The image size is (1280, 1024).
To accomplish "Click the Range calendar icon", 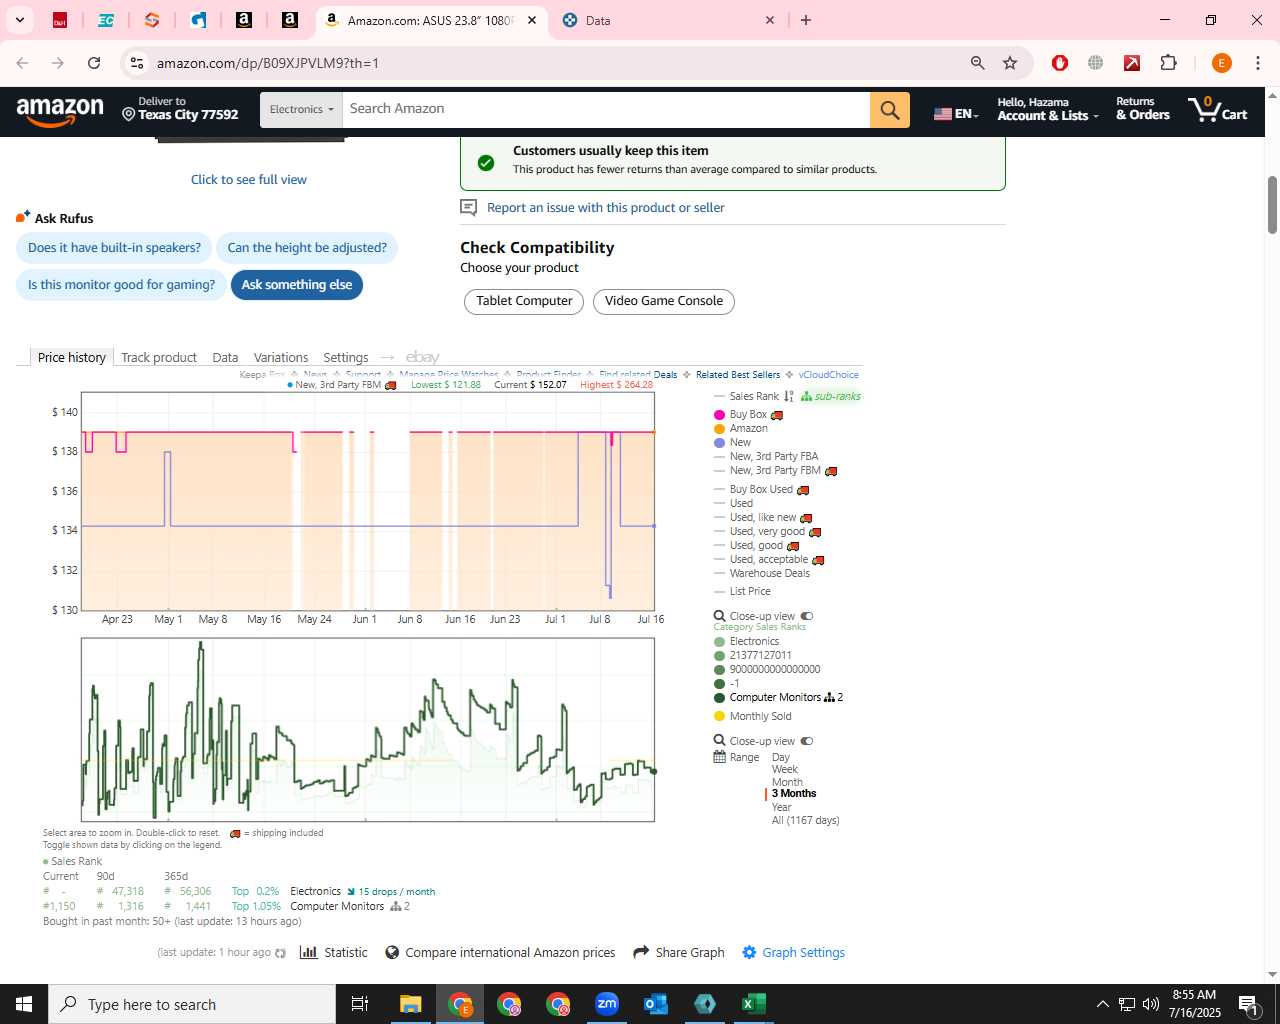I will tap(719, 757).
